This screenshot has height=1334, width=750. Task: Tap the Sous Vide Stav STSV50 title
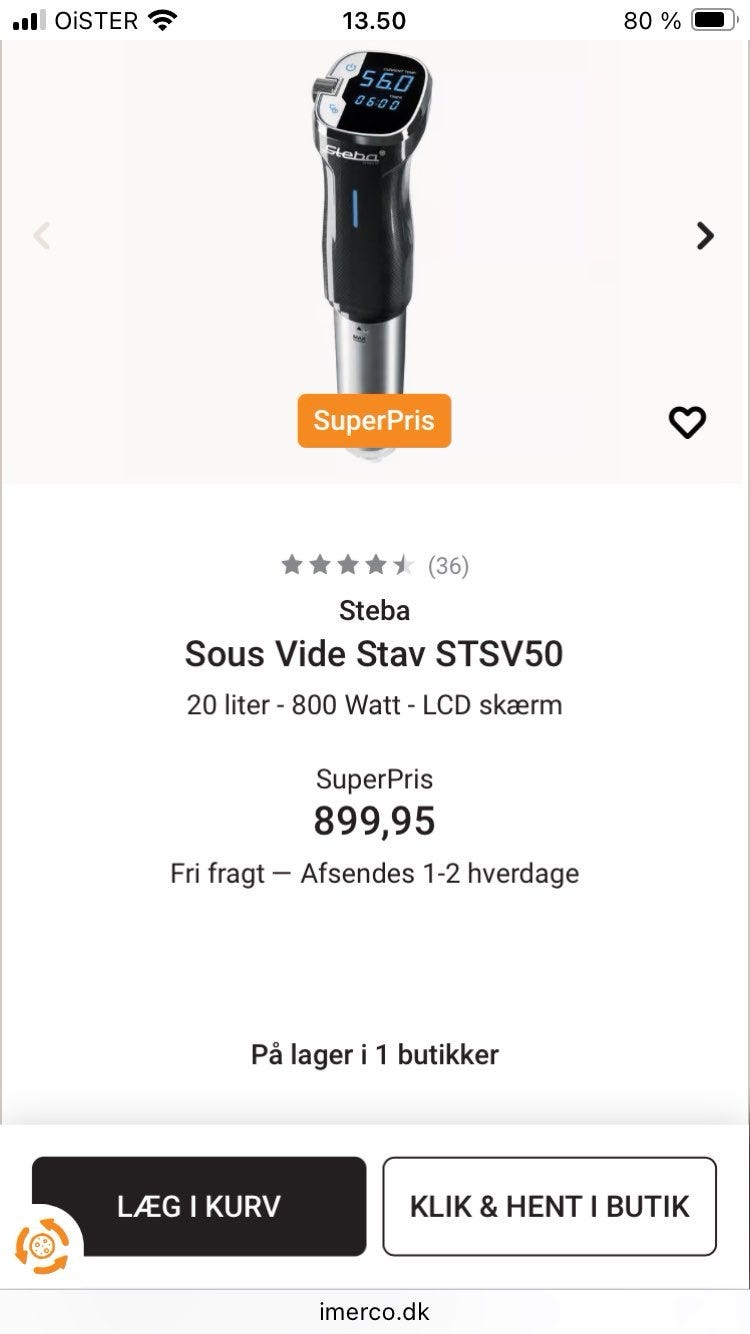coord(374,654)
